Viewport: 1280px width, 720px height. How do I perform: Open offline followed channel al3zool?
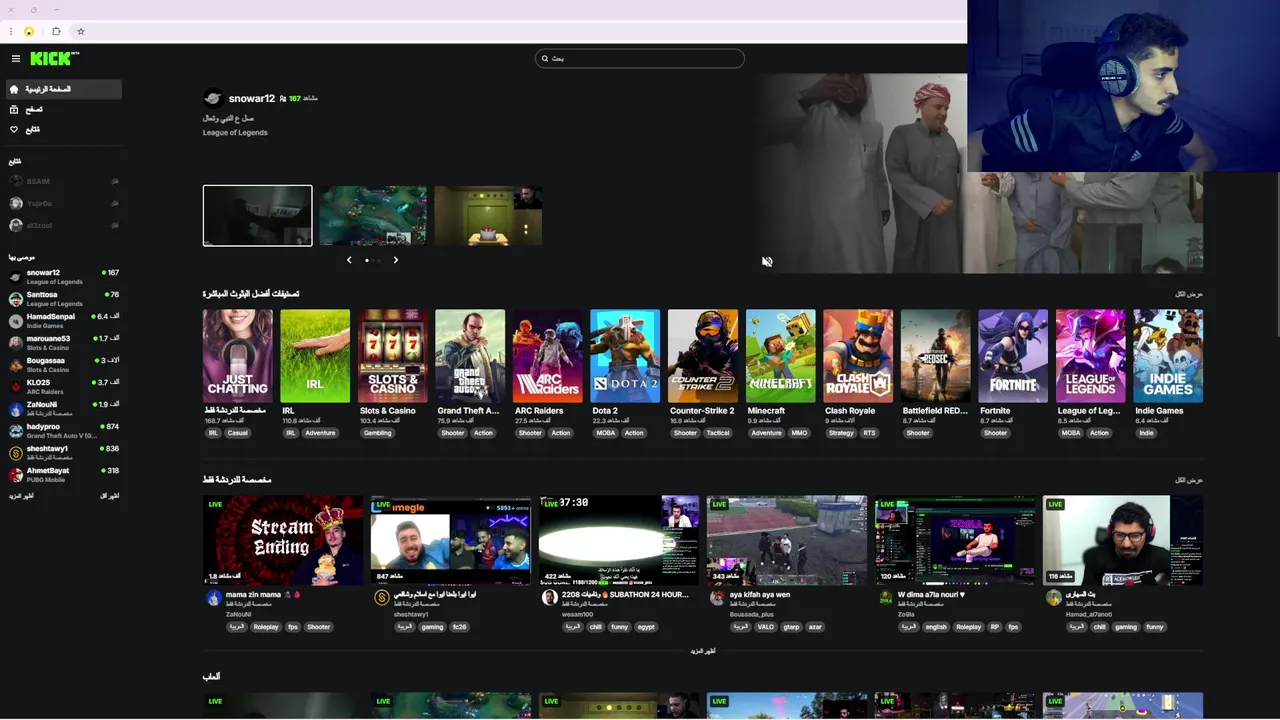[x=62, y=225]
